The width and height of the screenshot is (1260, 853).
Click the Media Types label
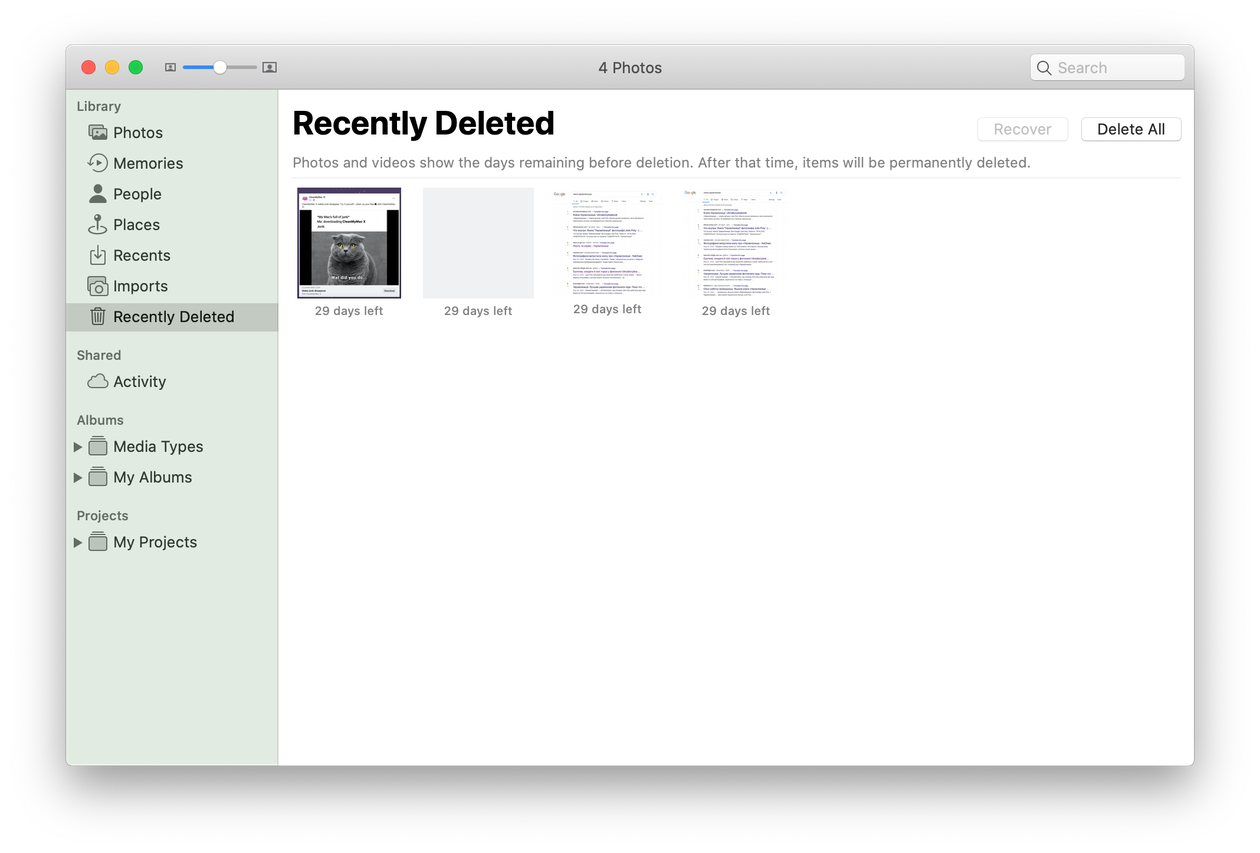click(x=158, y=446)
